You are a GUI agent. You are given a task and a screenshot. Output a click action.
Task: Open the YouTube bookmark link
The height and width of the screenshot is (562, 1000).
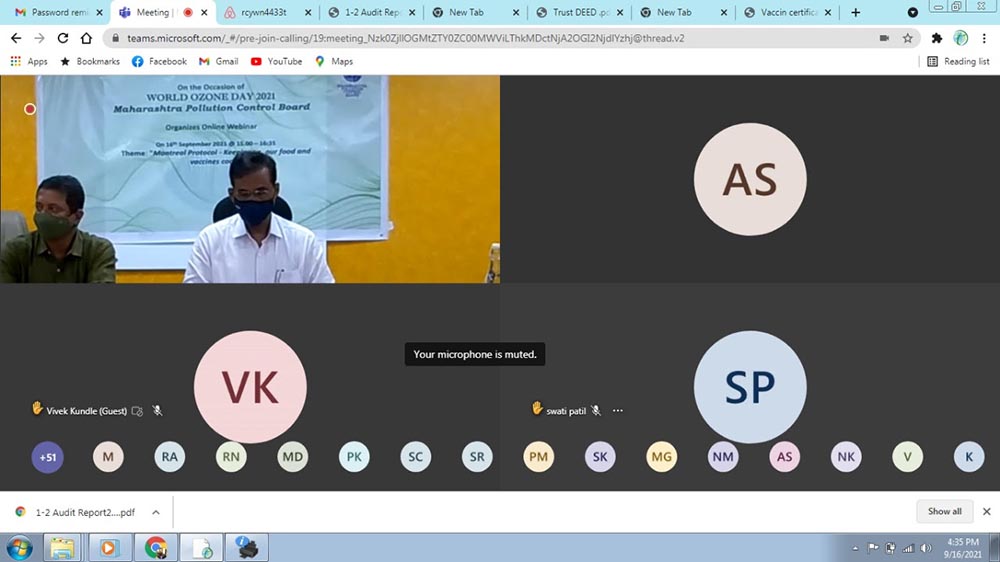click(276, 61)
